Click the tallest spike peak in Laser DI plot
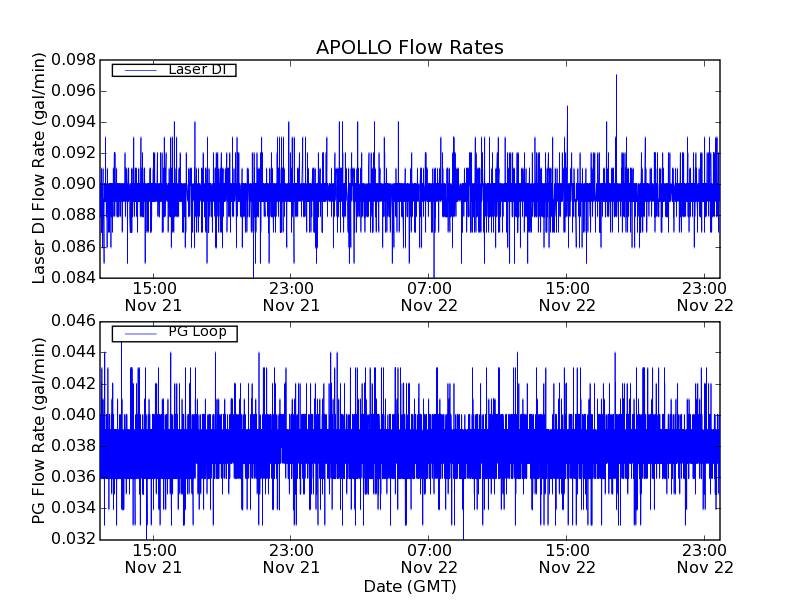The height and width of the screenshot is (600, 800). point(616,75)
